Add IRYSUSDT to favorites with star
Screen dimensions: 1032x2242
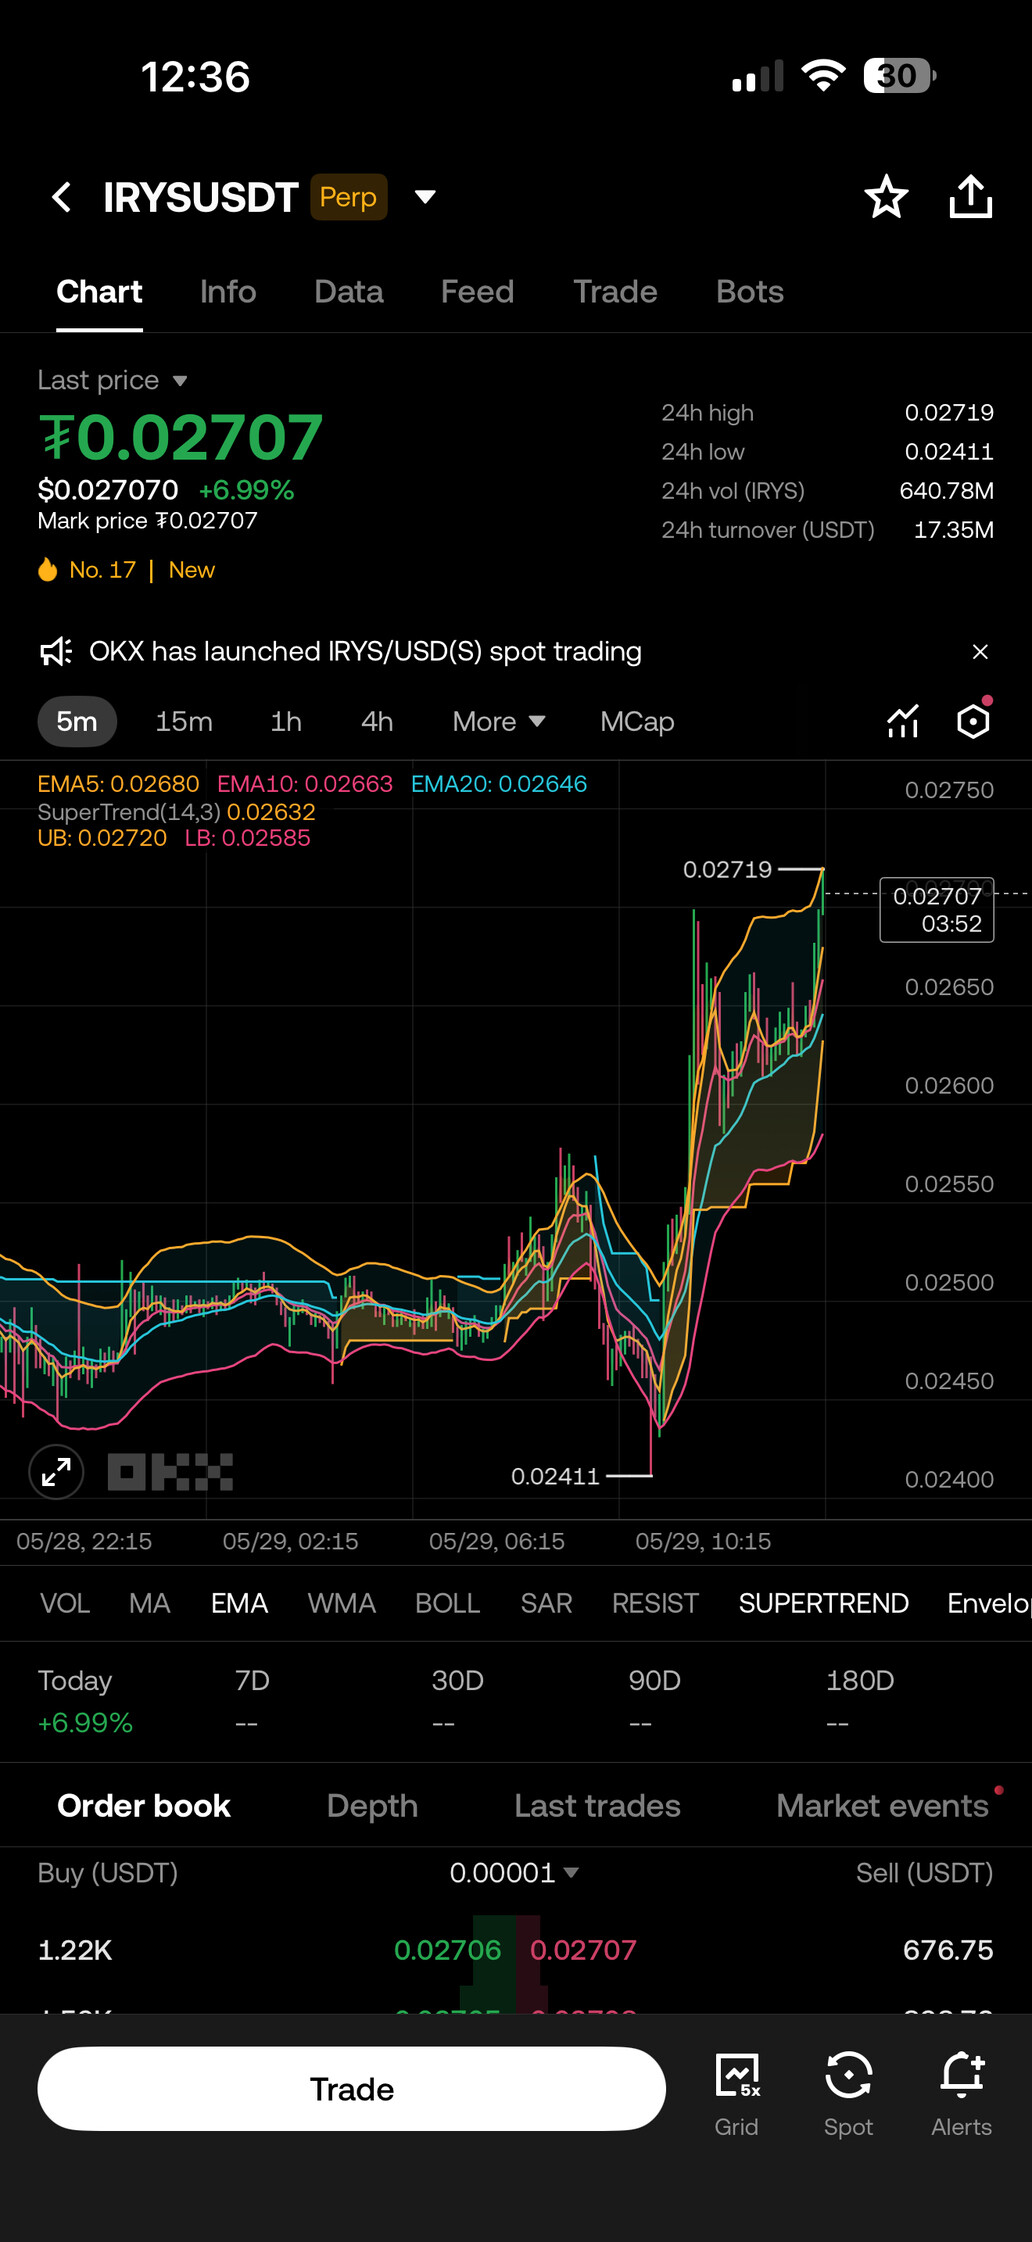(886, 197)
